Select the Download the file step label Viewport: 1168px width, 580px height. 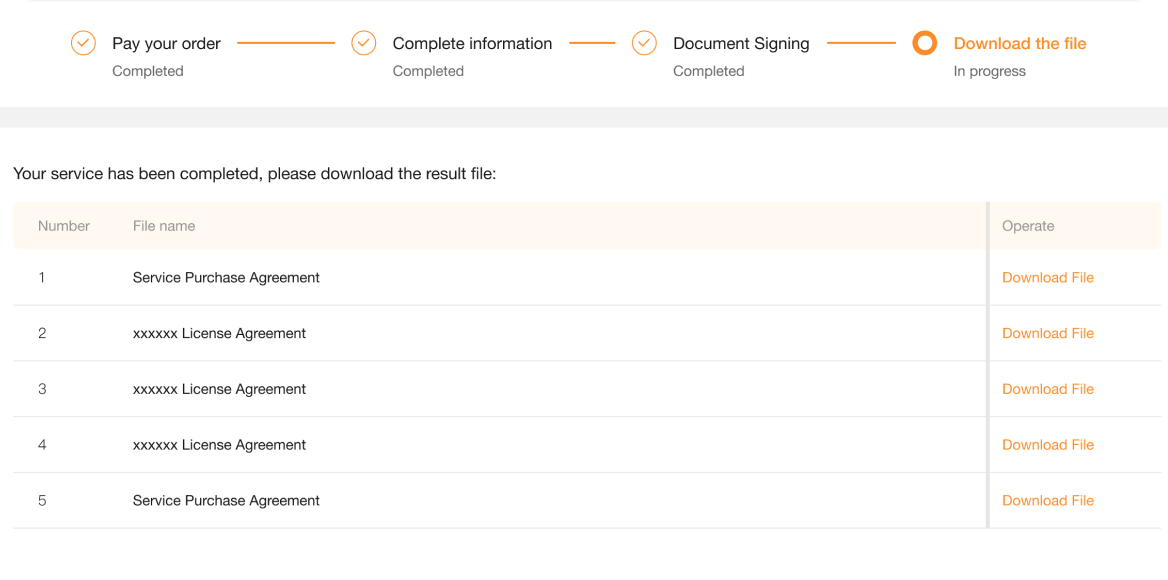pos(1020,44)
